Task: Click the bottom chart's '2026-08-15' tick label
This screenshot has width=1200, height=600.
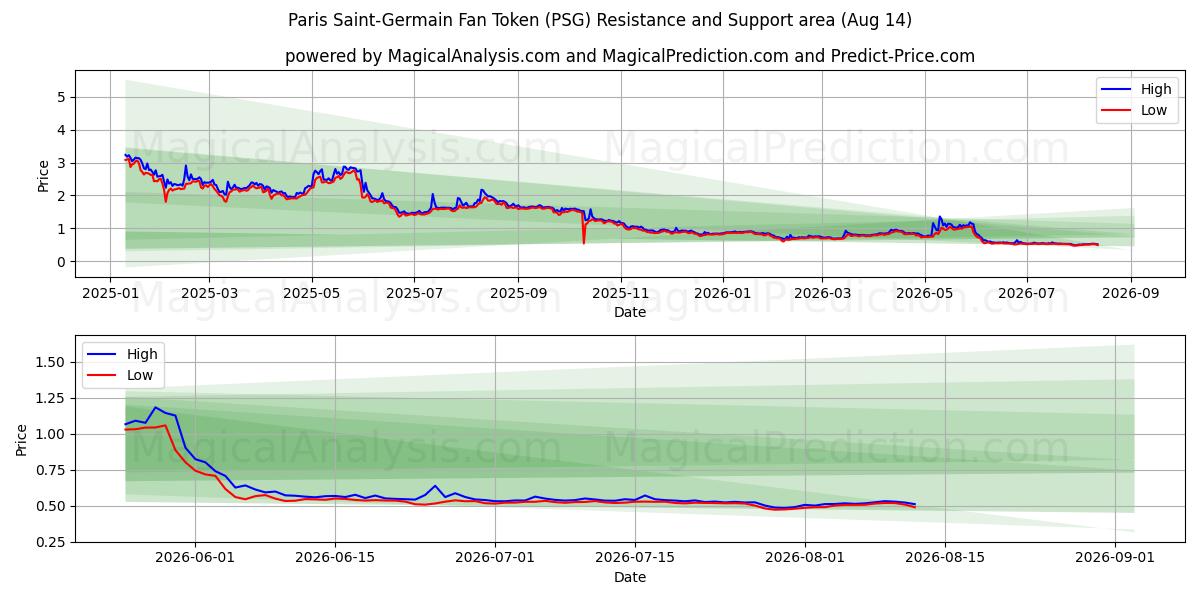Action: (x=945, y=559)
